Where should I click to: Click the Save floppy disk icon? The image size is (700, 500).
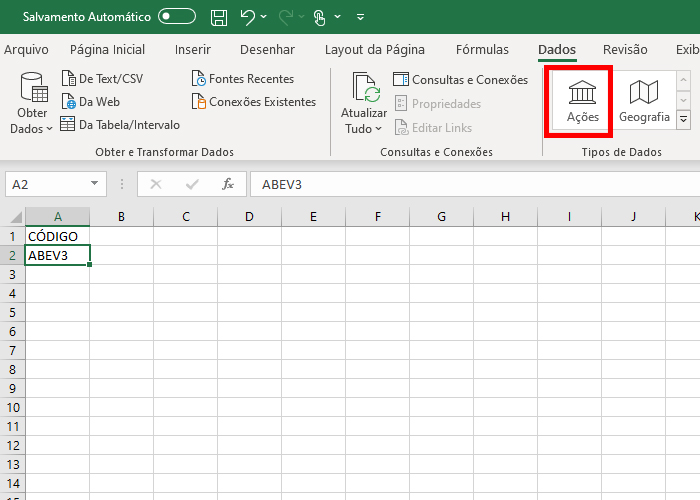click(x=219, y=17)
